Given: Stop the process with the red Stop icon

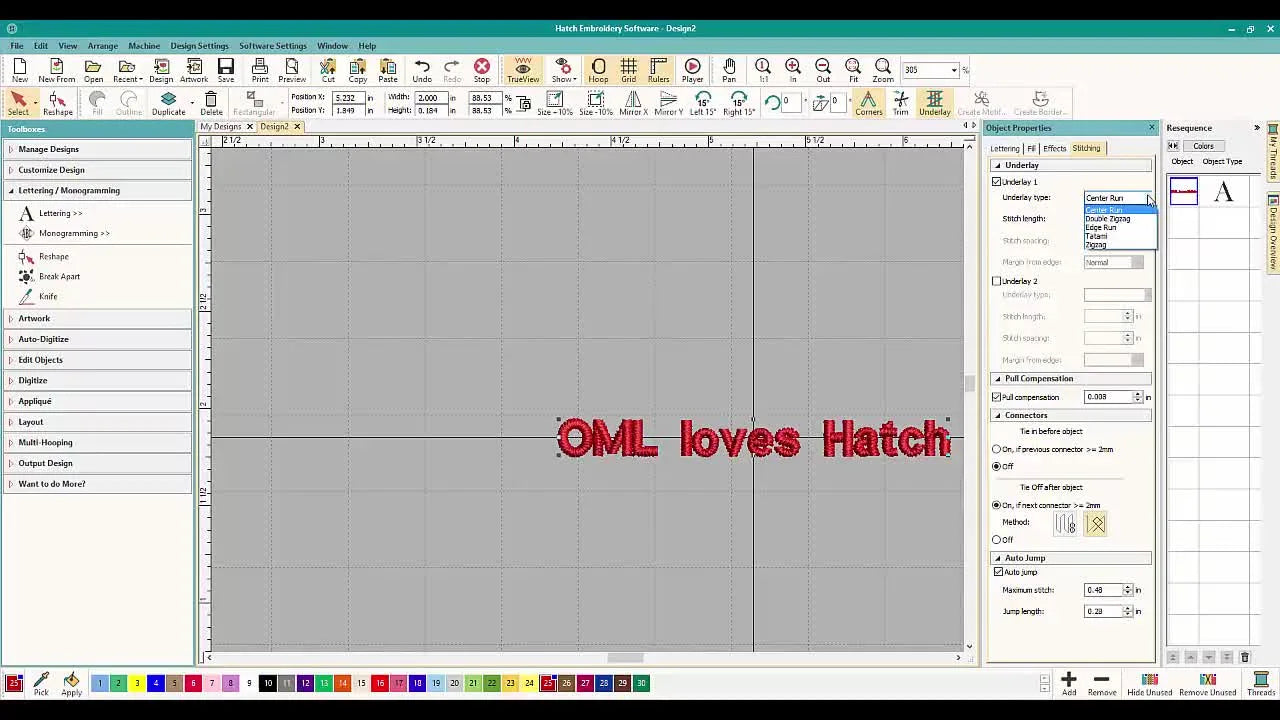Looking at the screenshot, I should (x=482, y=70).
